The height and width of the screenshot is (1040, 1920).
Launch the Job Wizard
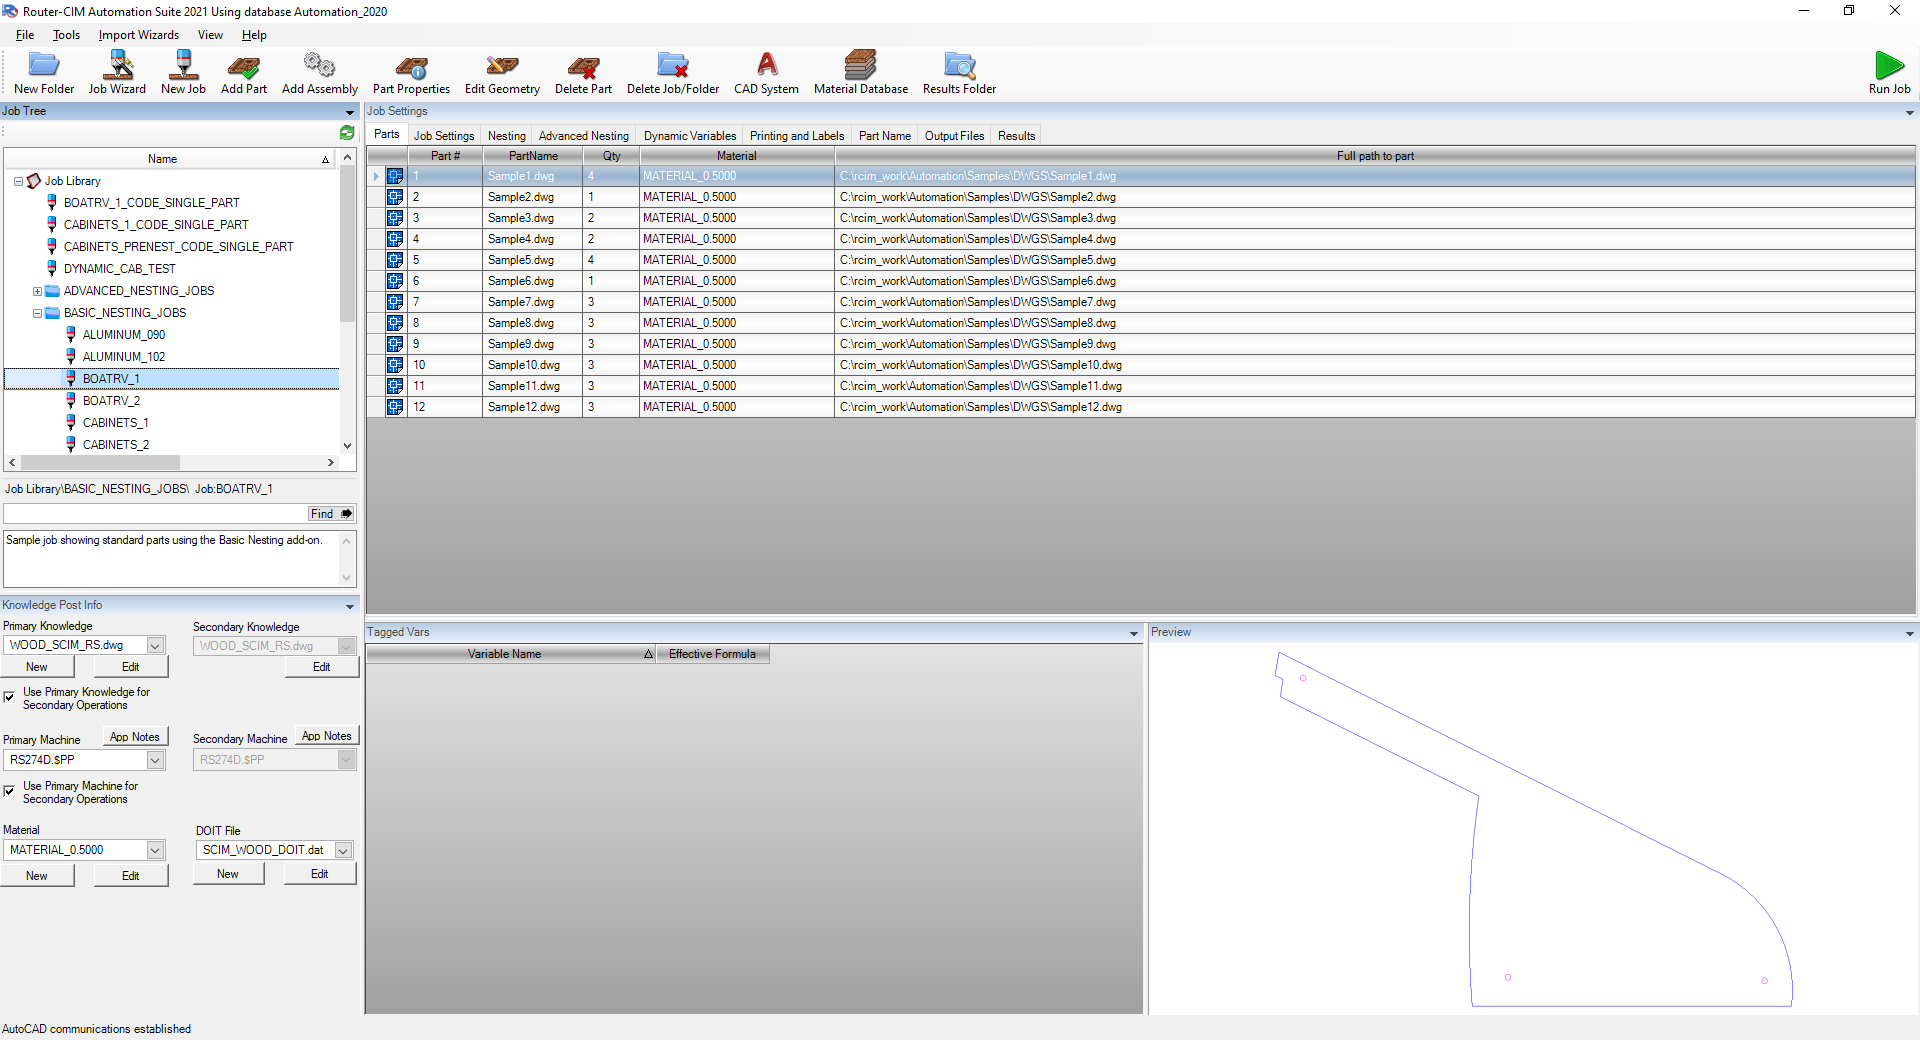(x=116, y=72)
